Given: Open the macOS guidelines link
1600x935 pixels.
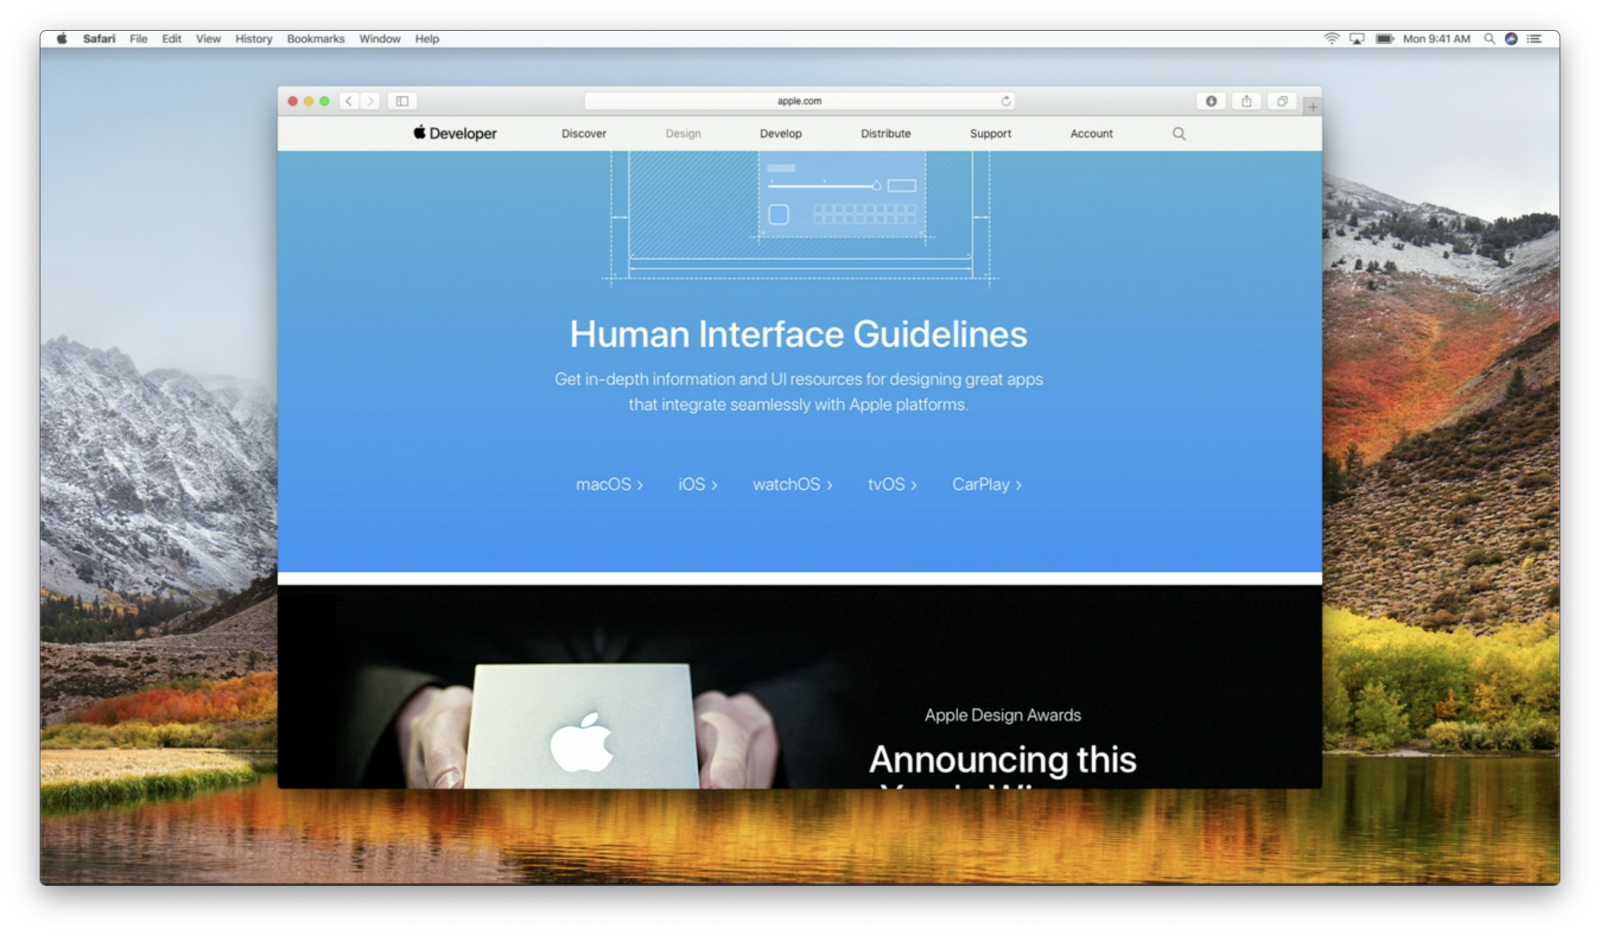Looking at the screenshot, I should [x=609, y=484].
